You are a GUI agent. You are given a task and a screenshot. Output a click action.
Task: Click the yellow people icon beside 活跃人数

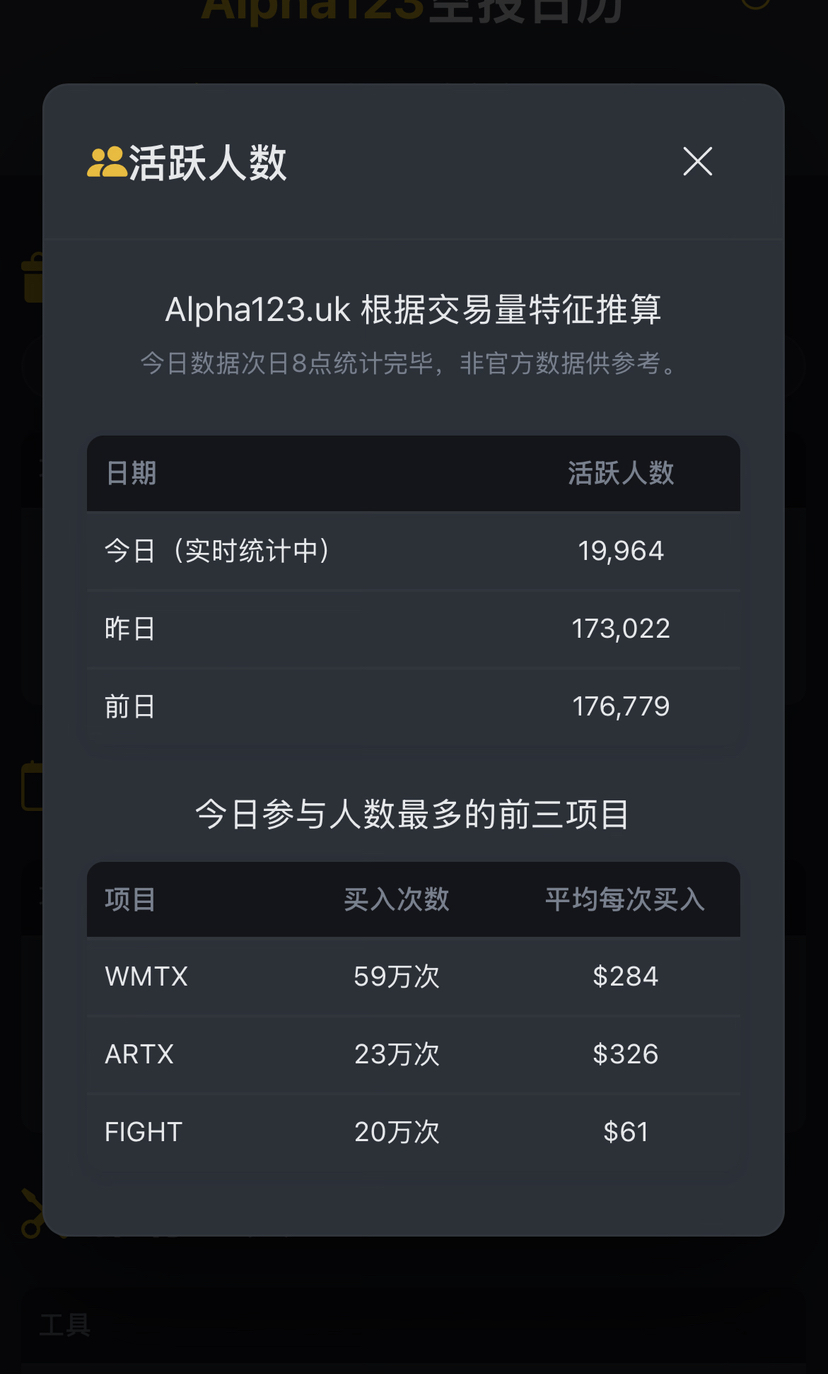pos(106,162)
